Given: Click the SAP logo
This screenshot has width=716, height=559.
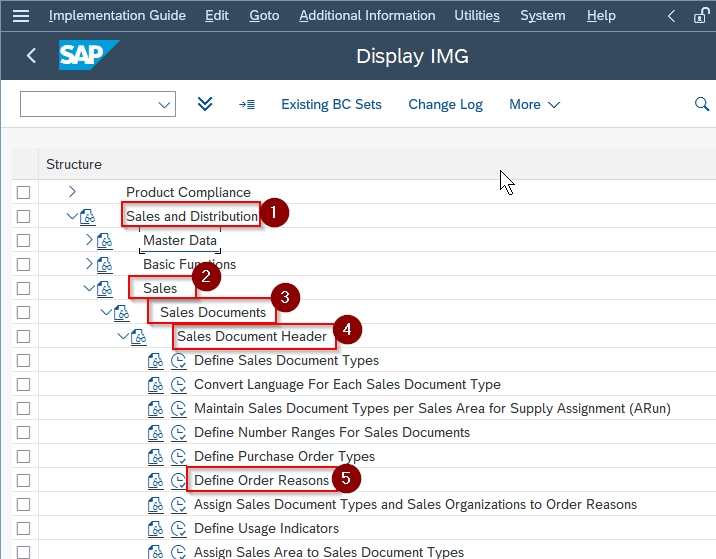Looking at the screenshot, I should 89,55.
